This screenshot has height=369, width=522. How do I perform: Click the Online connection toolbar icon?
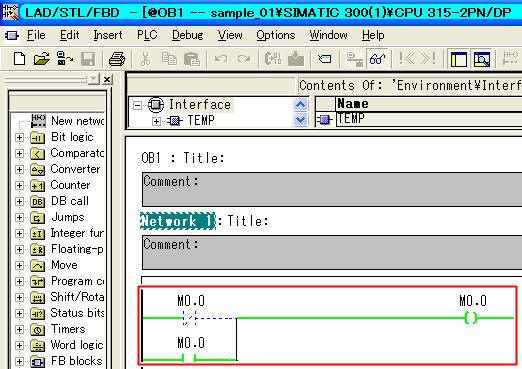[64, 59]
